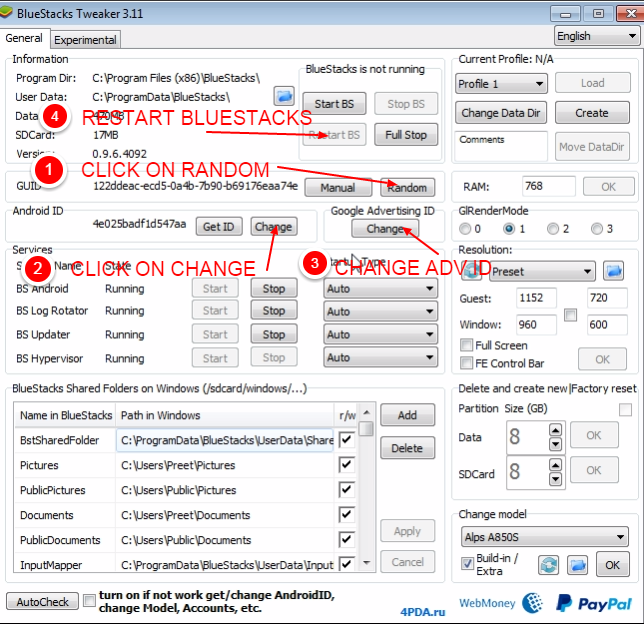Open the Alps A850S model dropdown

545,537
